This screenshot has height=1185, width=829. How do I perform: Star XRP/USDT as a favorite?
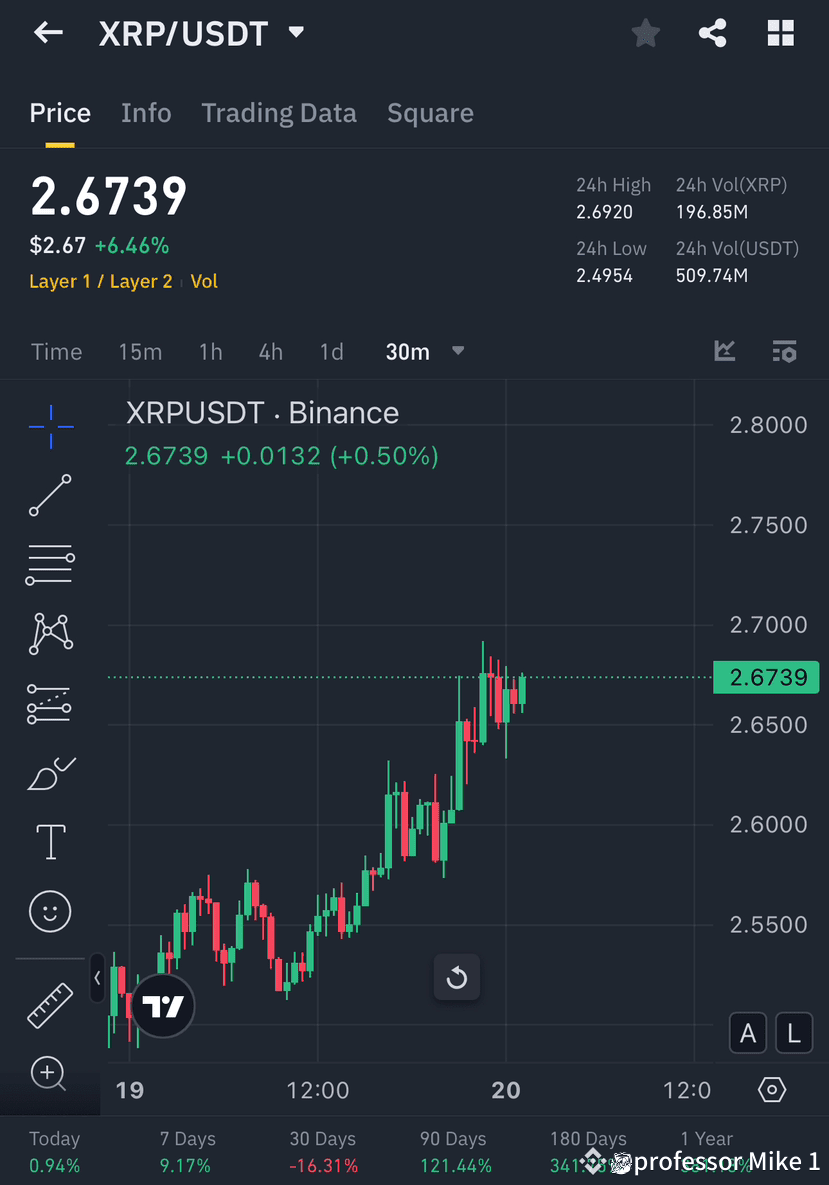(x=645, y=33)
